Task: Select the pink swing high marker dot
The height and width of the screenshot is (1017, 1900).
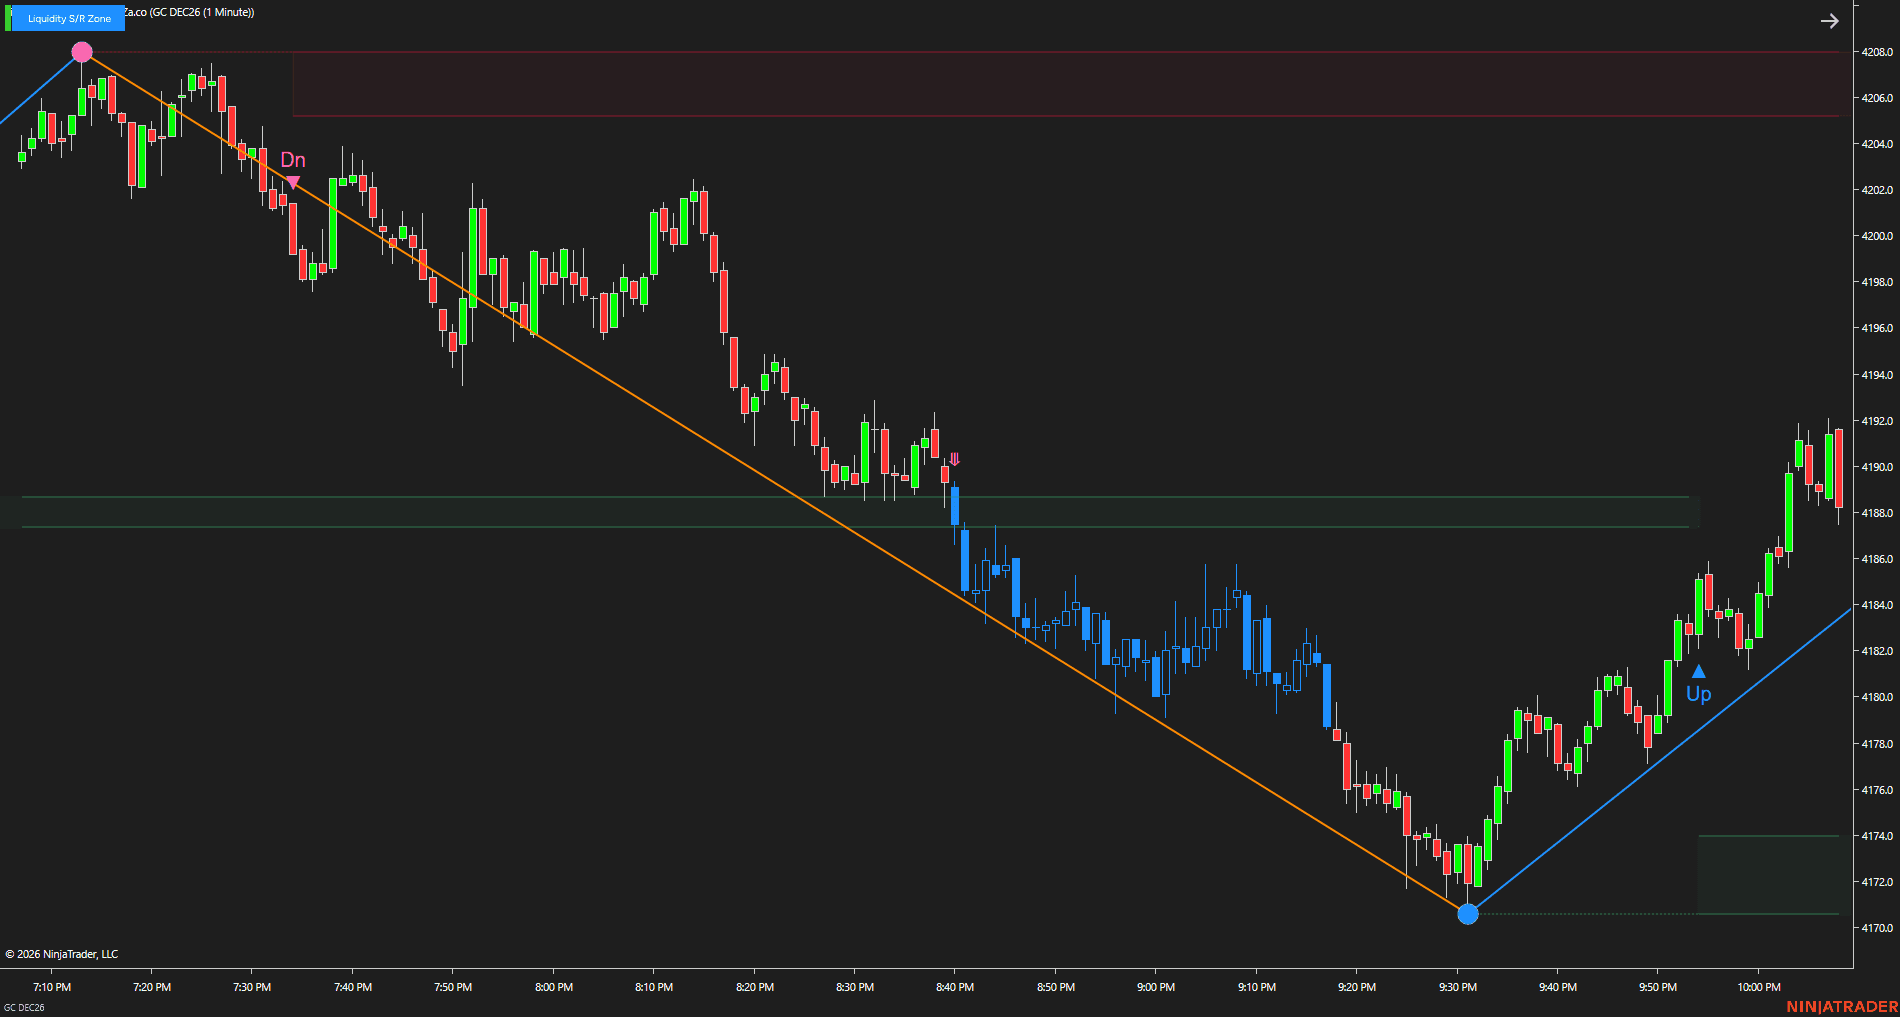Action: pyautogui.click(x=82, y=52)
